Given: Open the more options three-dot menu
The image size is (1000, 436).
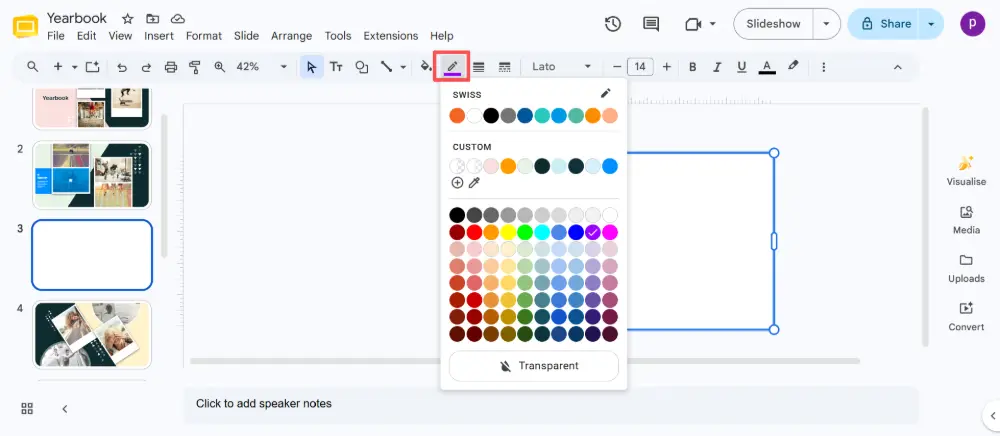Looking at the screenshot, I should click(823, 66).
